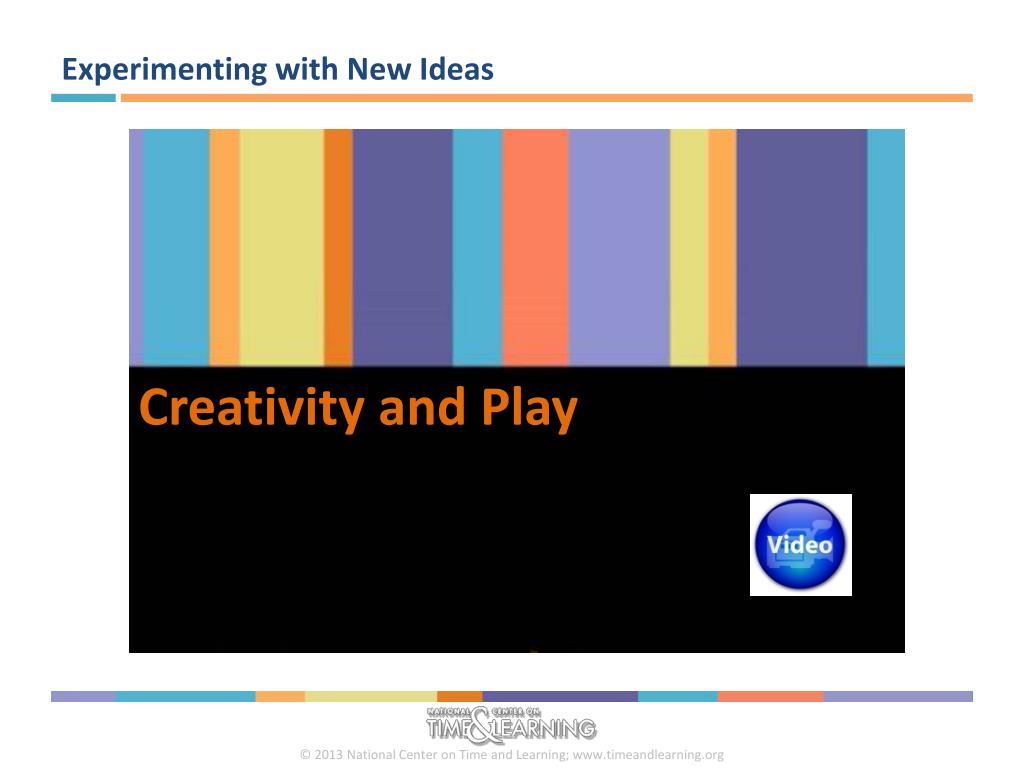1024x768 pixels.
Task: Click the blue Video button icon
Action: click(x=801, y=545)
